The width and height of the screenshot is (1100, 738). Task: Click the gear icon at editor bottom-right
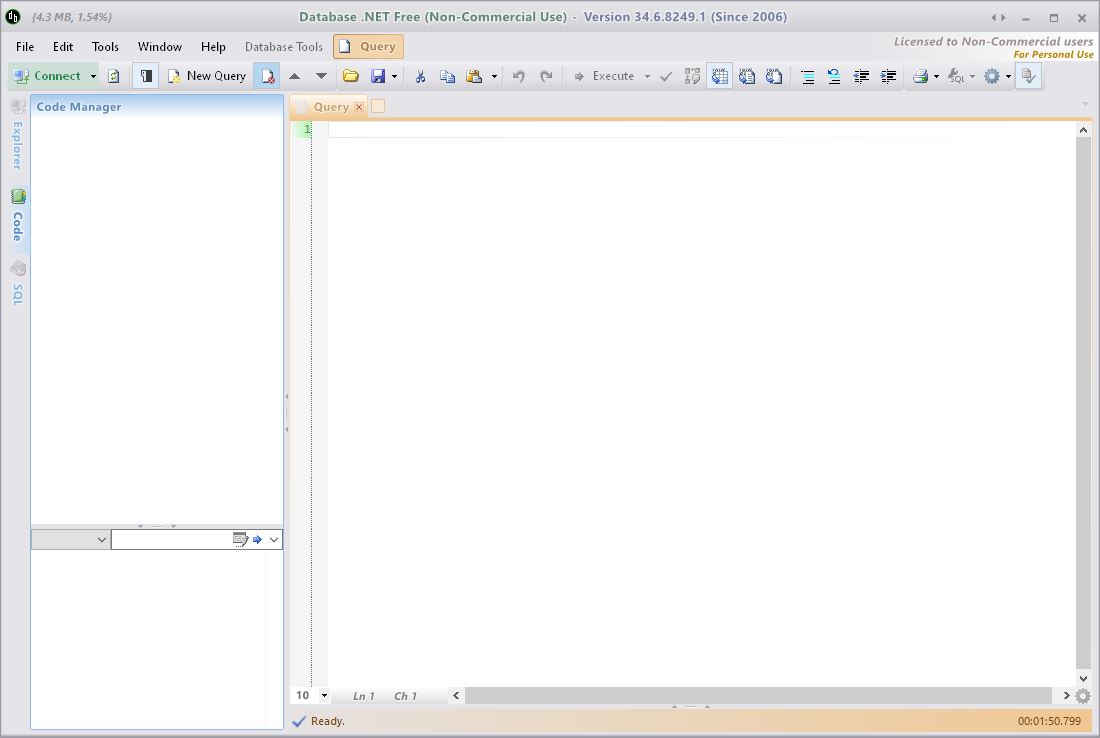click(1083, 696)
